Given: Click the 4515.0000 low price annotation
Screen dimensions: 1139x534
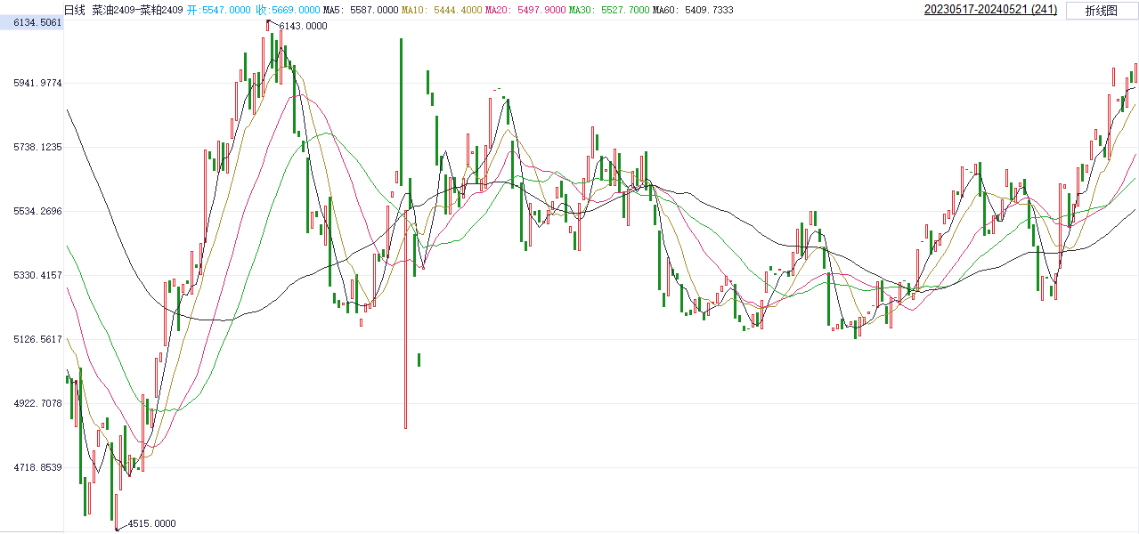Looking at the screenshot, I should tap(152, 524).
